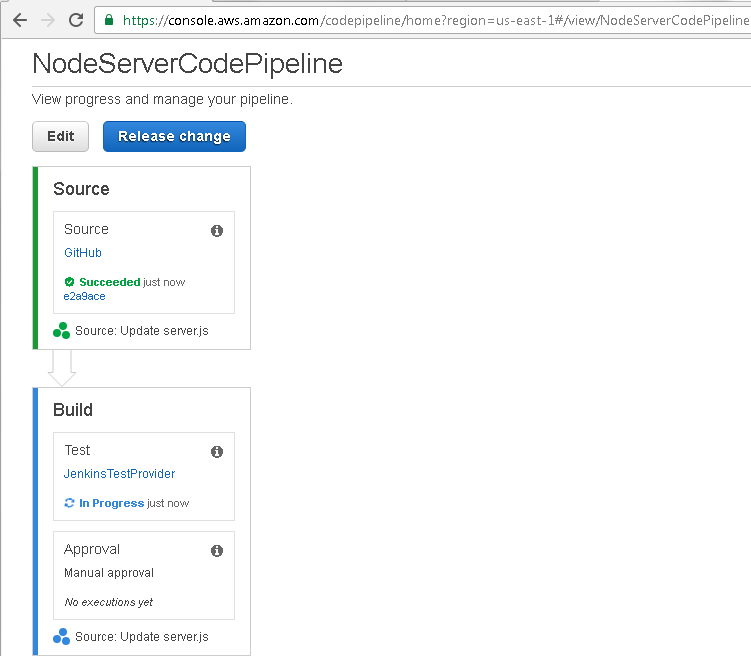Click the Edit pipeline button
Image resolution: width=751 pixels, height=656 pixels.
[x=60, y=136]
